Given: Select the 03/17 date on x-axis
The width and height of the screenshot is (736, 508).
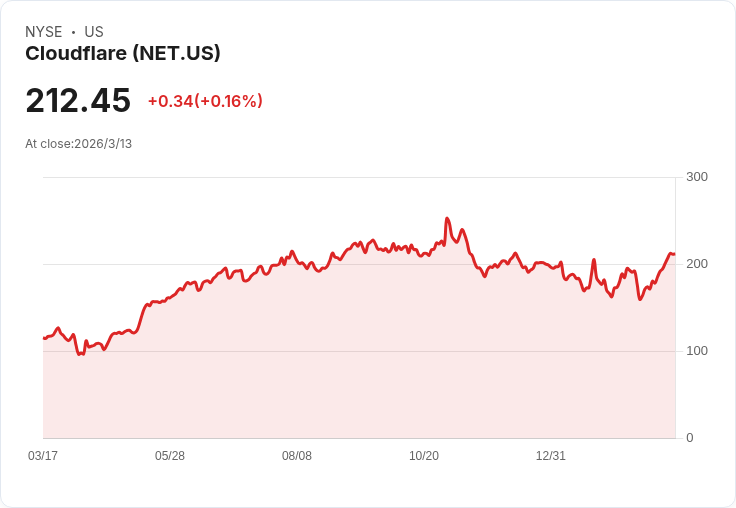Looking at the screenshot, I should pos(43,456).
